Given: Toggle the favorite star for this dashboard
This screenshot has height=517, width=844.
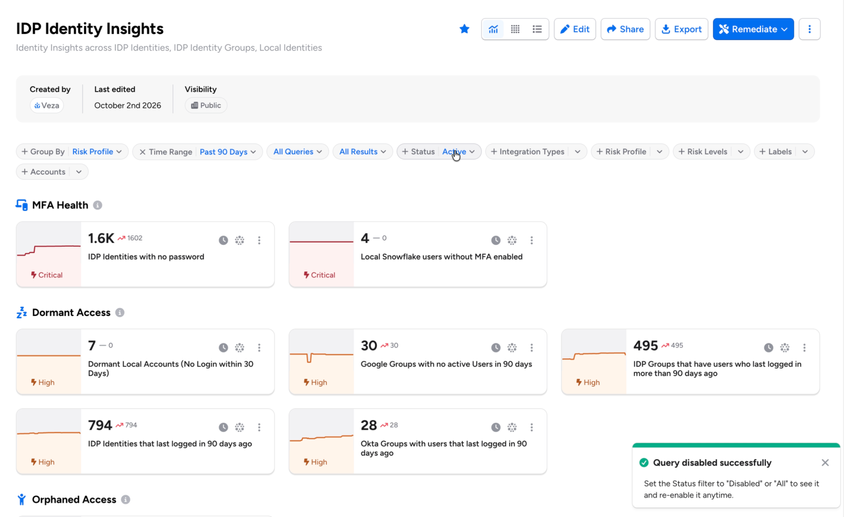Looking at the screenshot, I should (x=464, y=29).
